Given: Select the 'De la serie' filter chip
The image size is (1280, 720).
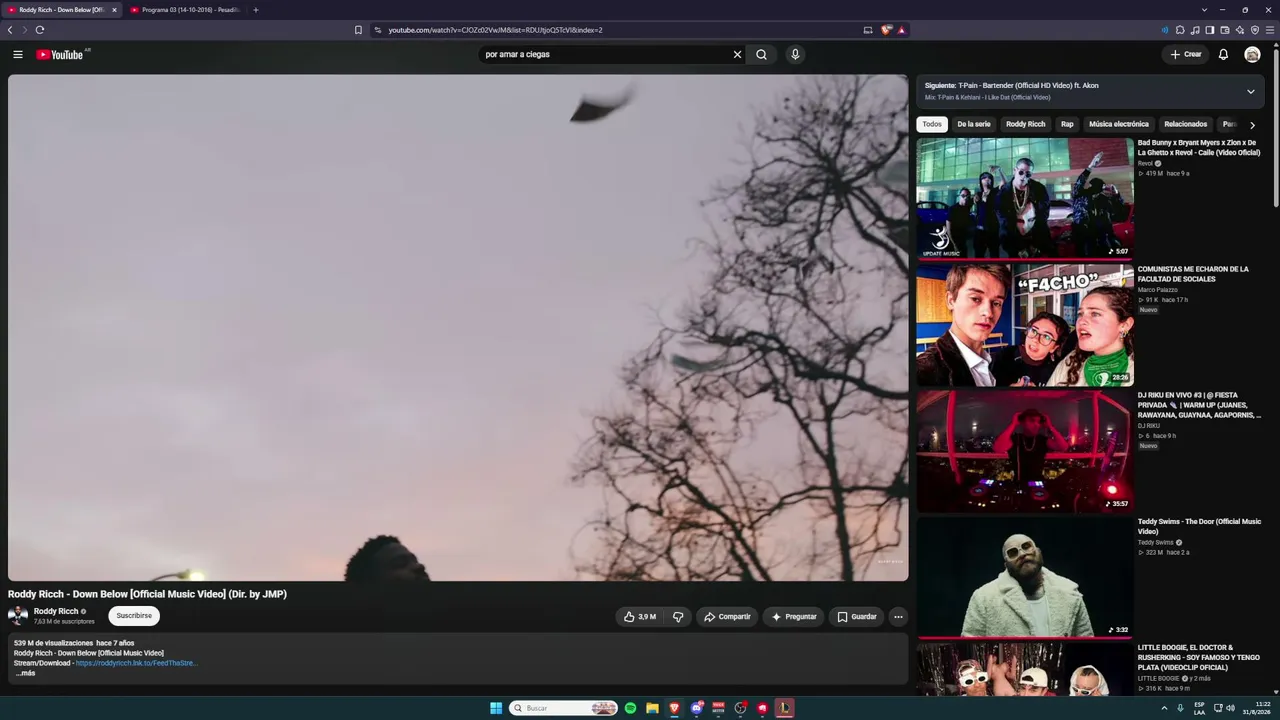Looking at the screenshot, I should click(974, 124).
